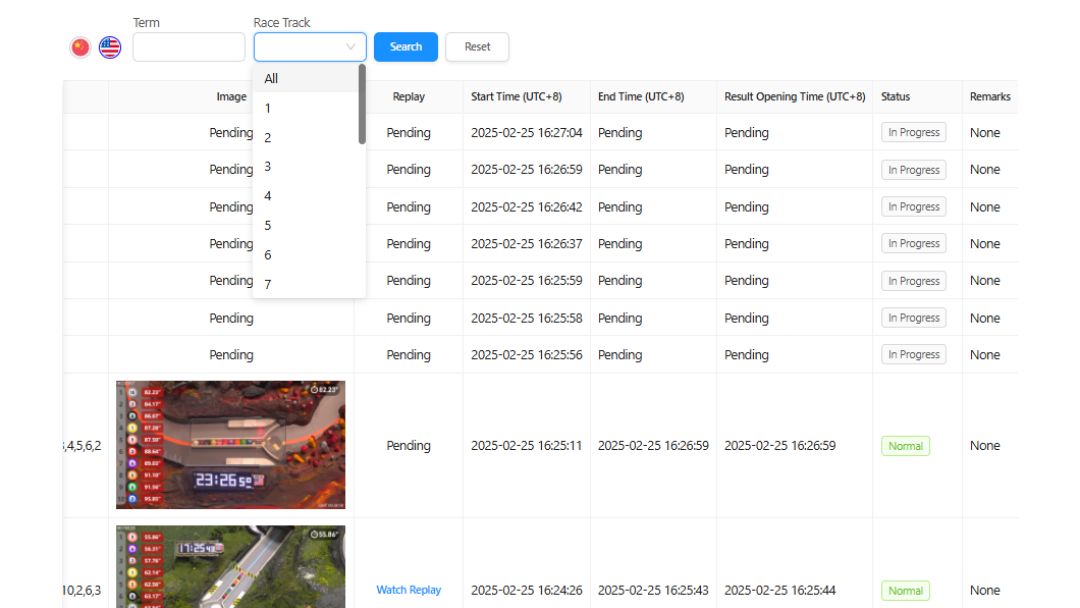Click result text '10,2,6,3' in forest row
This screenshot has width=1080, height=608.
tap(82, 590)
